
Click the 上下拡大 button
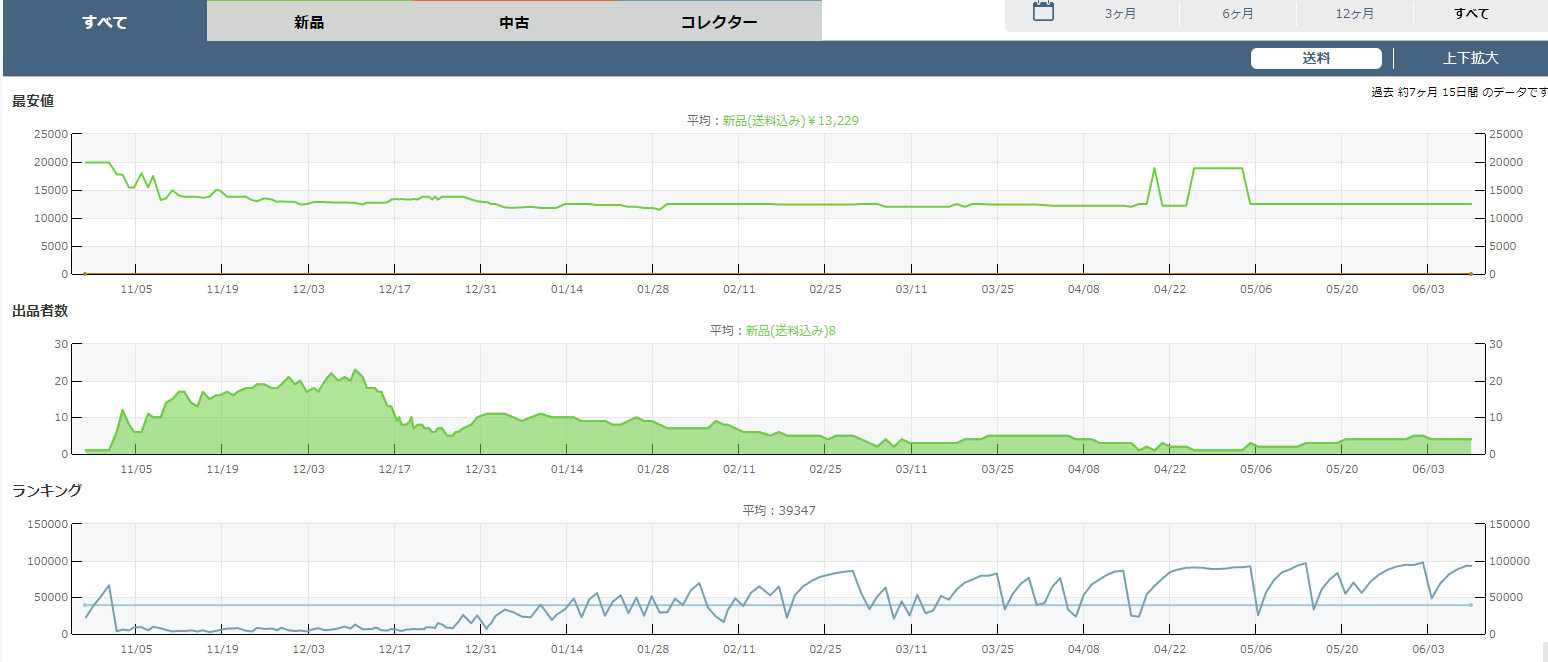tap(1470, 59)
